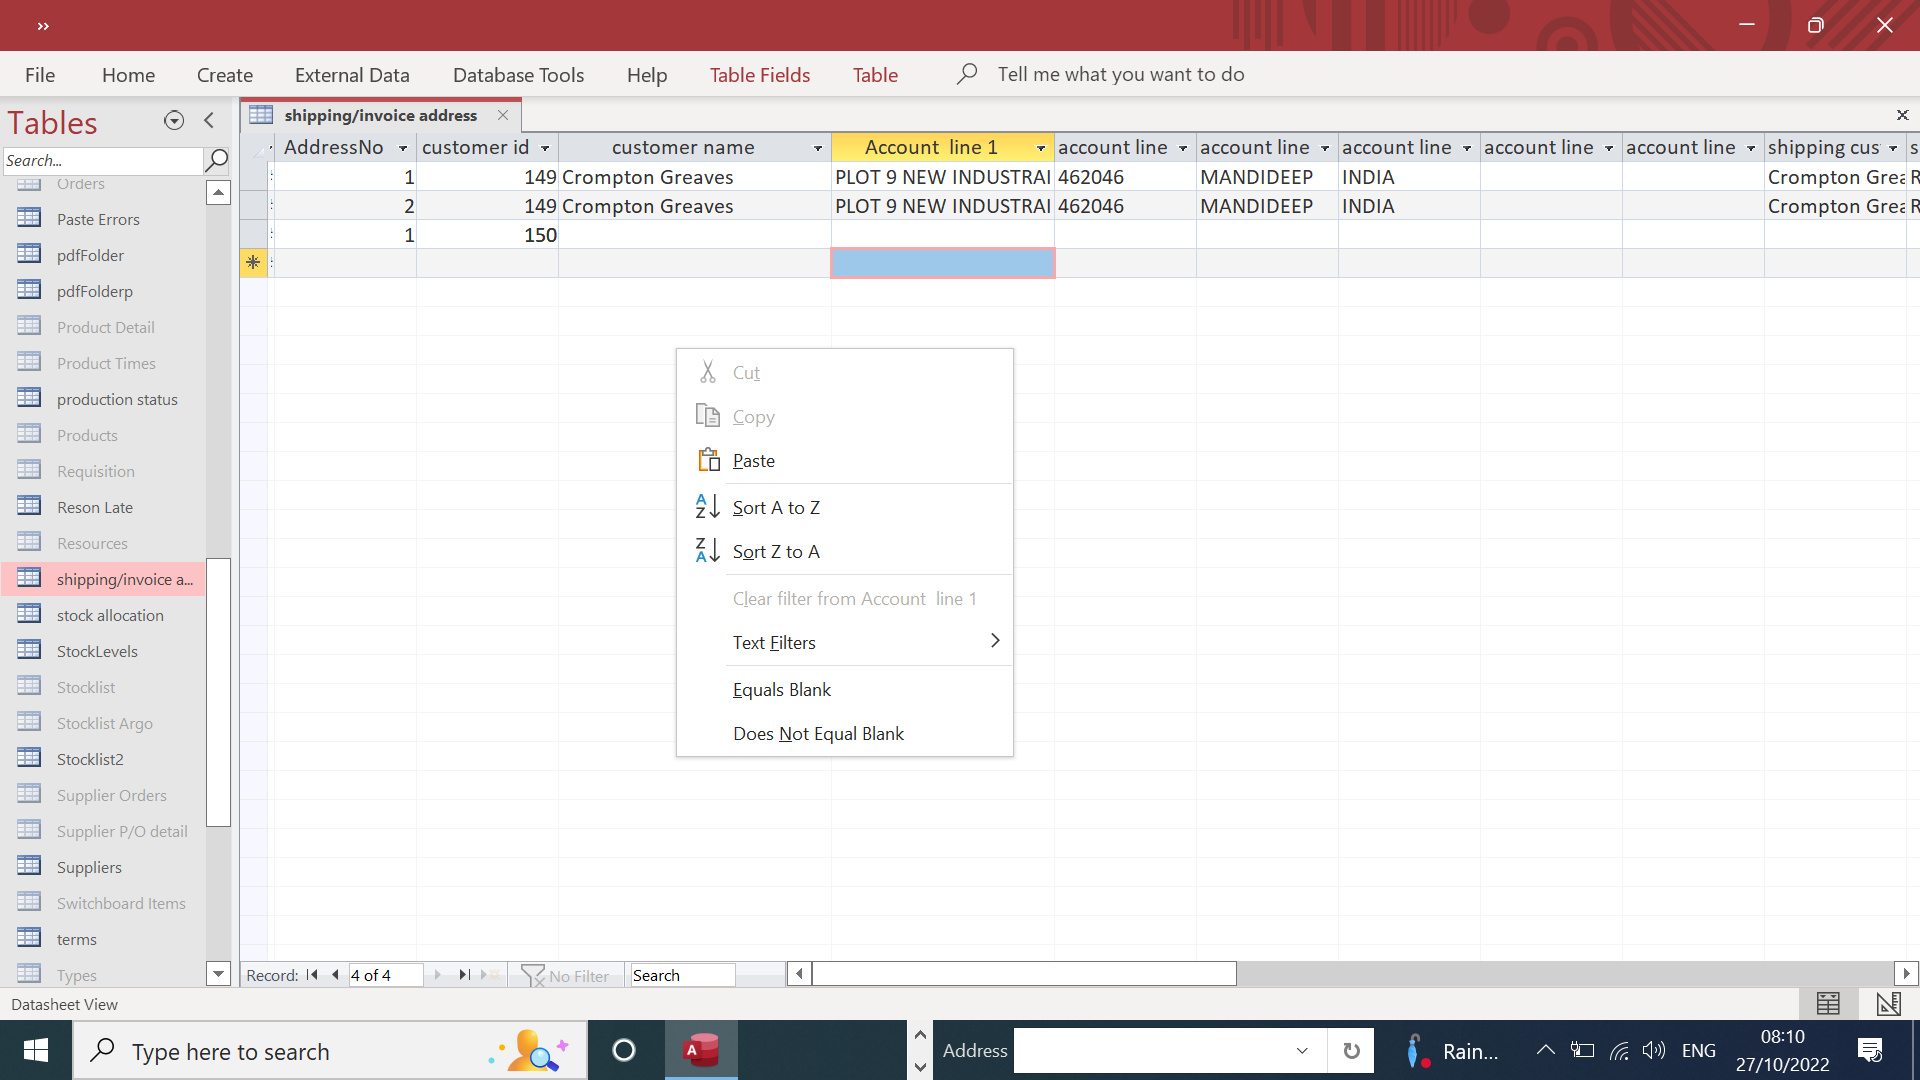The height and width of the screenshot is (1080, 1920).
Task: Switch to Design View icon in status bar
Action: (1888, 1004)
